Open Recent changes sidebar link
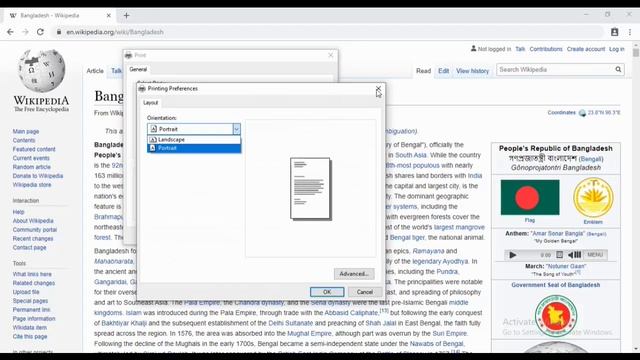 tap(33, 239)
